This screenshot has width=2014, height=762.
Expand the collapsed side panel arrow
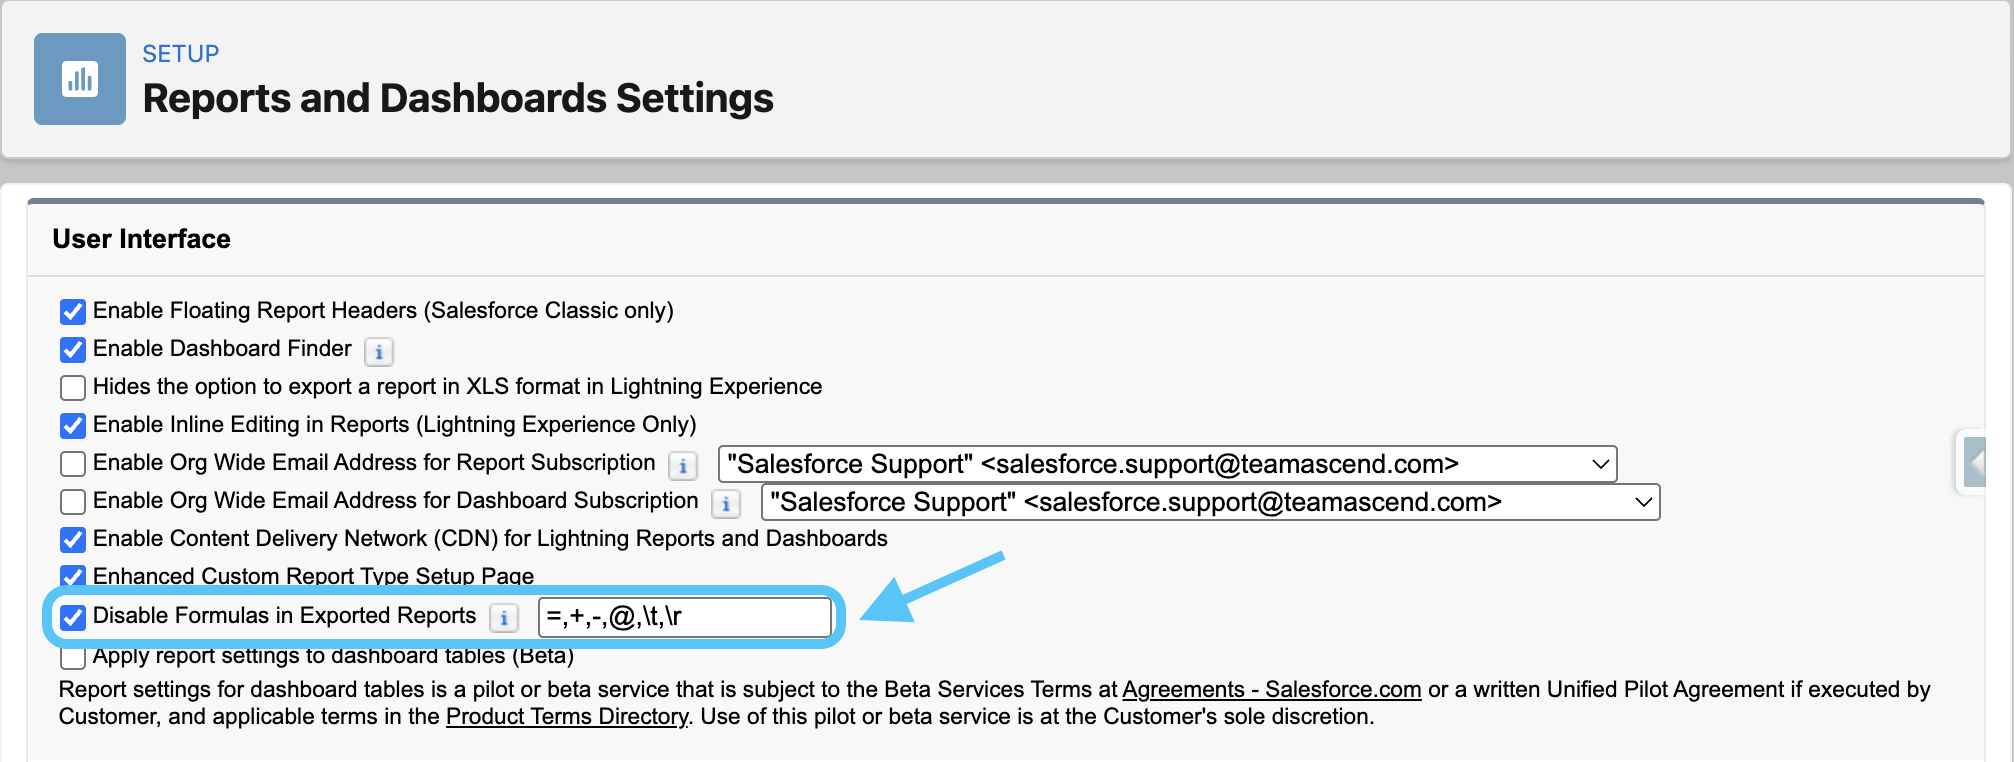pyautogui.click(x=1974, y=463)
